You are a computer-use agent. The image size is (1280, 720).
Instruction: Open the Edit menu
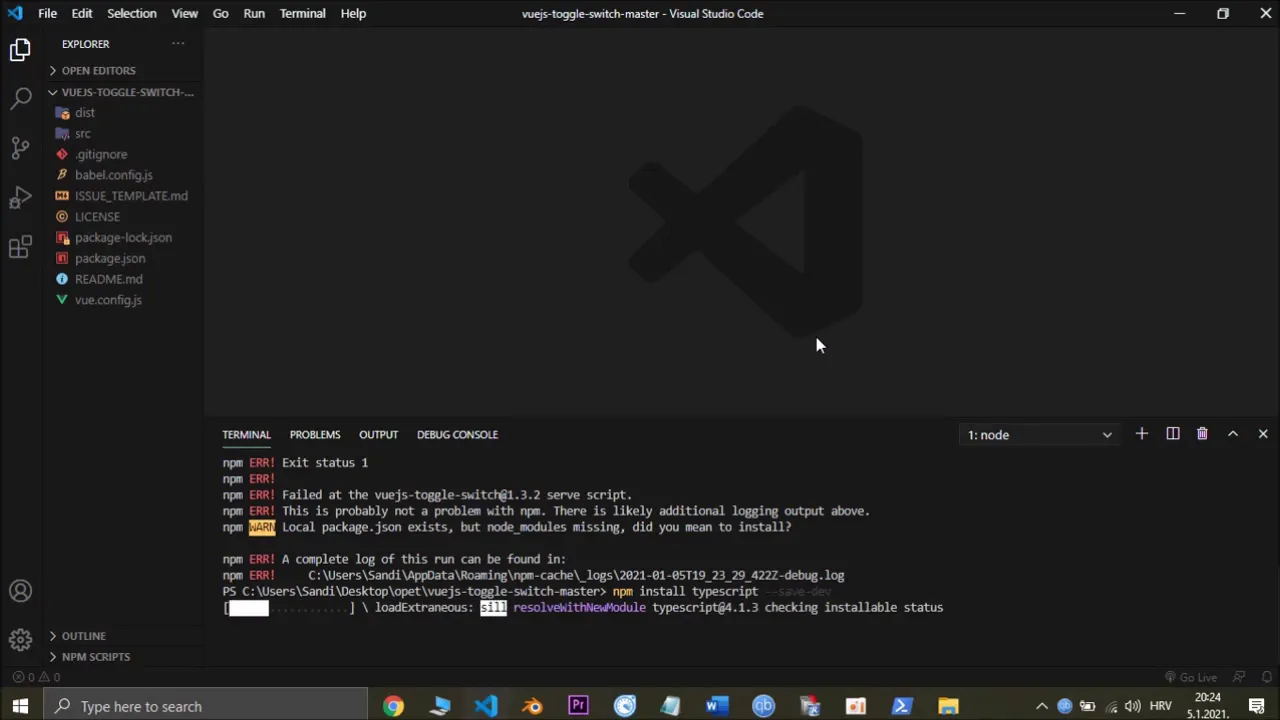coord(82,13)
